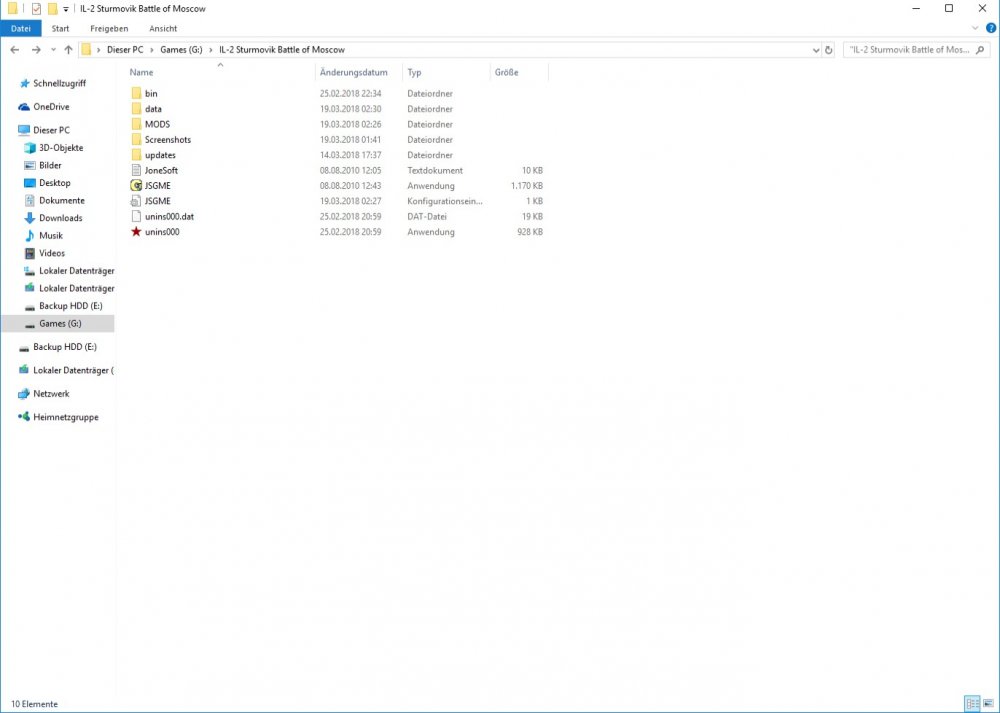The image size is (1000, 713).
Task: Open Musik in navigation pane
Action: coord(43,235)
